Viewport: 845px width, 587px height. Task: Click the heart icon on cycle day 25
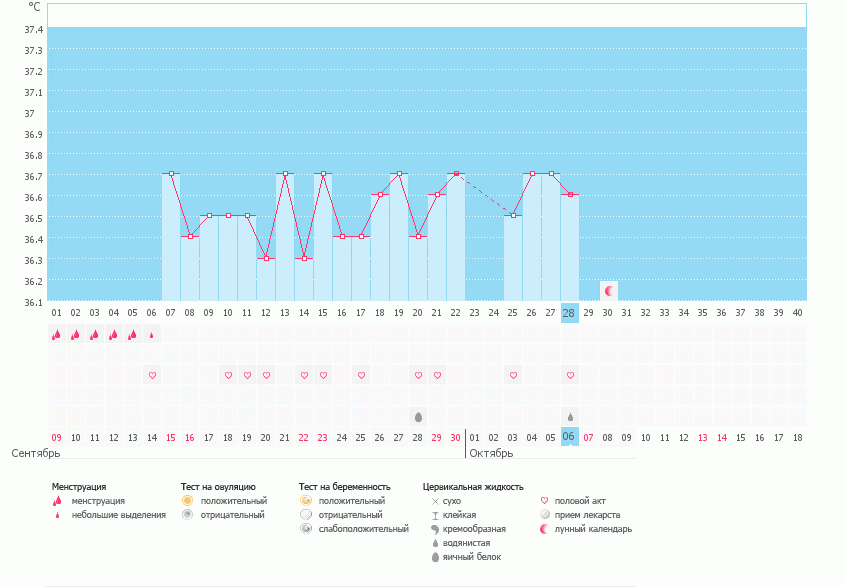coord(513,375)
